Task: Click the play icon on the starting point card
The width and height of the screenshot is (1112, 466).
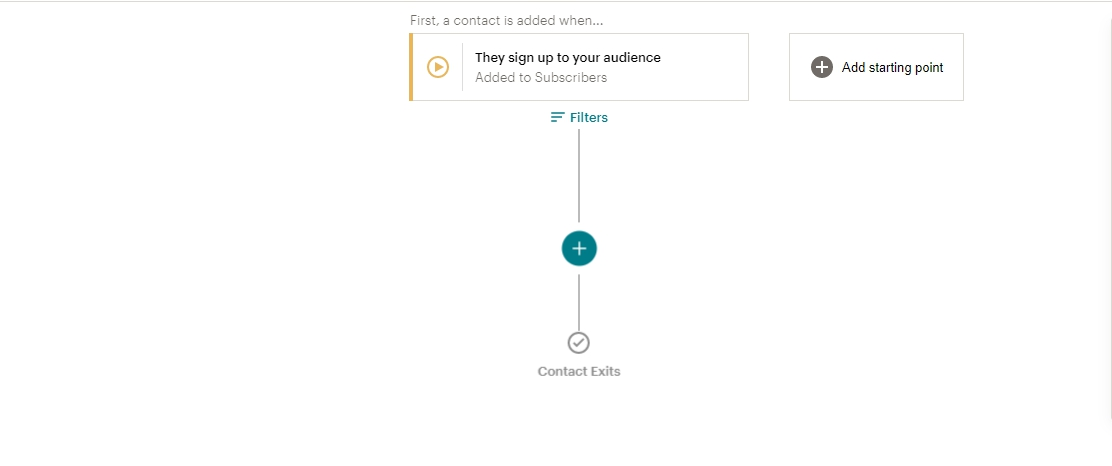Action: pos(438,67)
